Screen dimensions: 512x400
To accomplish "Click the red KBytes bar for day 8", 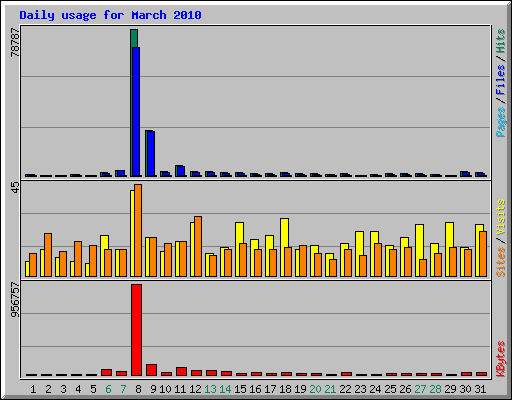I will [136, 330].
